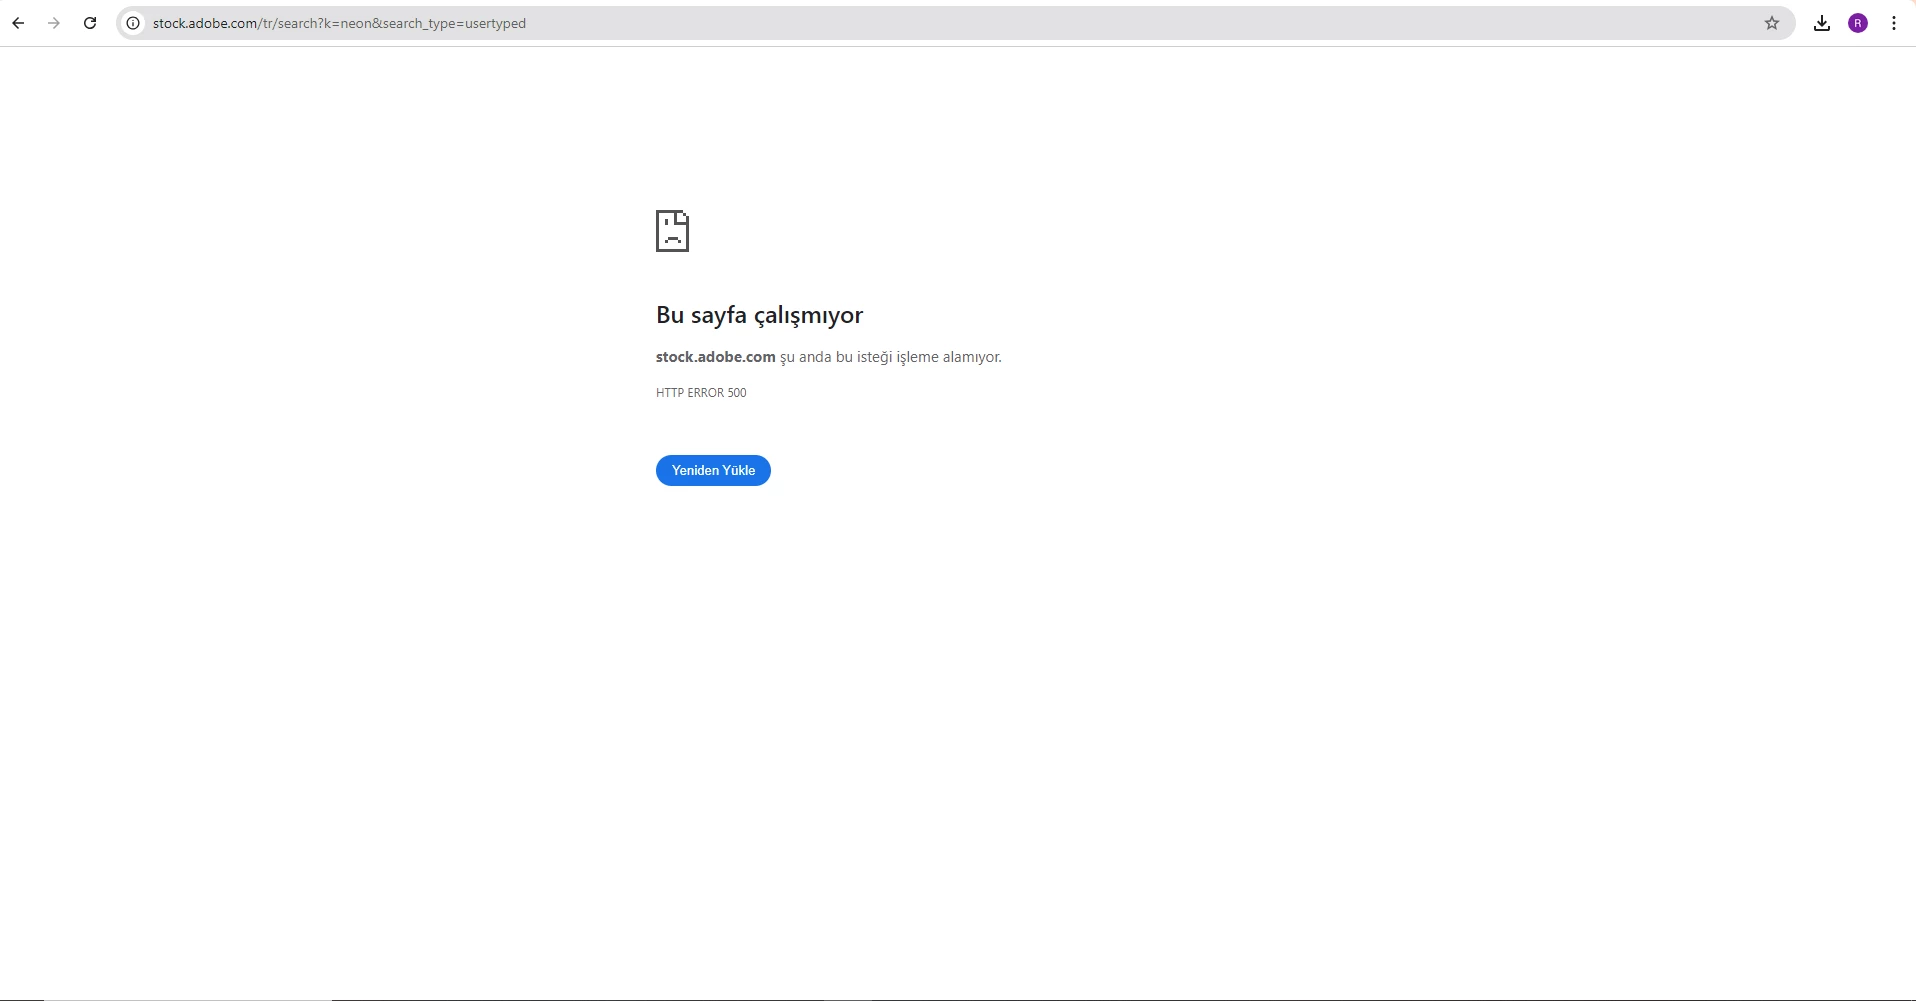The width and height of the screenshot is (1916, 1001).
Task: Click the forward navigation arrow
Action: (x=54, y=23)
